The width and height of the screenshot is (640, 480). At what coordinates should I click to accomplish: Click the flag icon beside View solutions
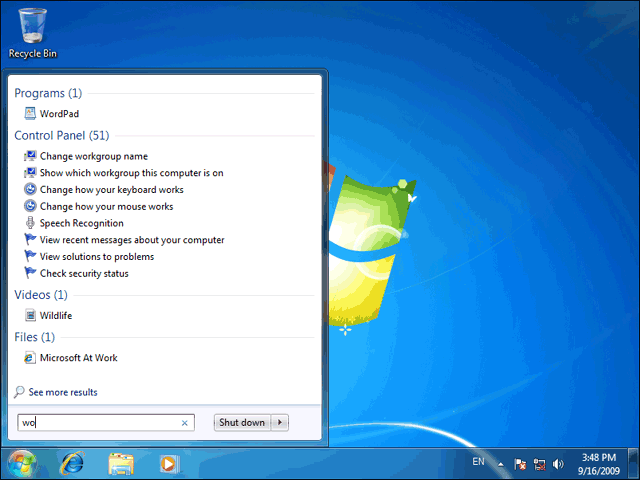click(x=30, y=256)
